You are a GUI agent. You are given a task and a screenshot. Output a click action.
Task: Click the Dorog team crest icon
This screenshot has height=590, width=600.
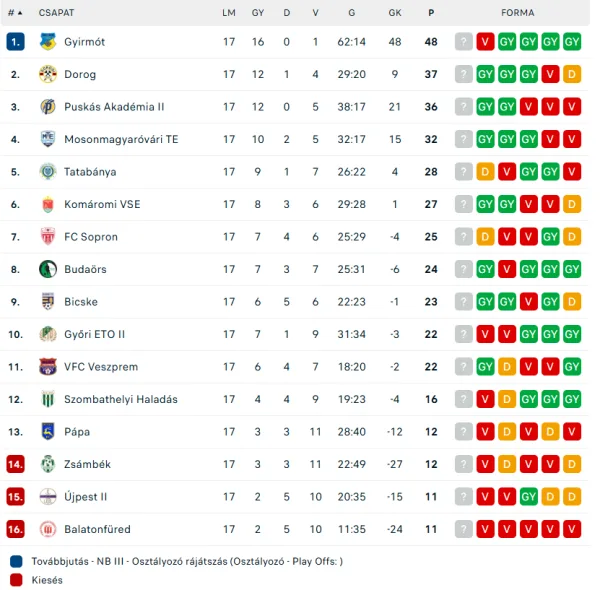(x=48, y=74)
